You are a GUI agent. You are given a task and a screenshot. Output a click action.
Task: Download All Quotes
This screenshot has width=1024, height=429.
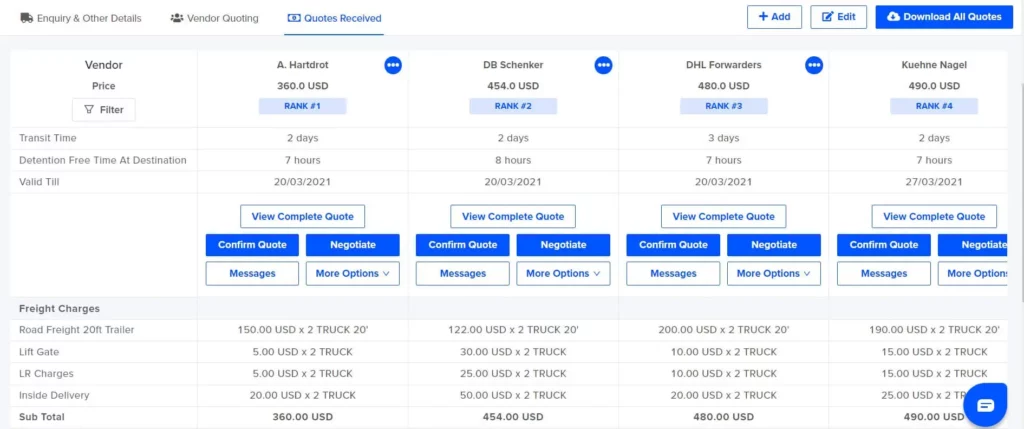tap(944, 17)
